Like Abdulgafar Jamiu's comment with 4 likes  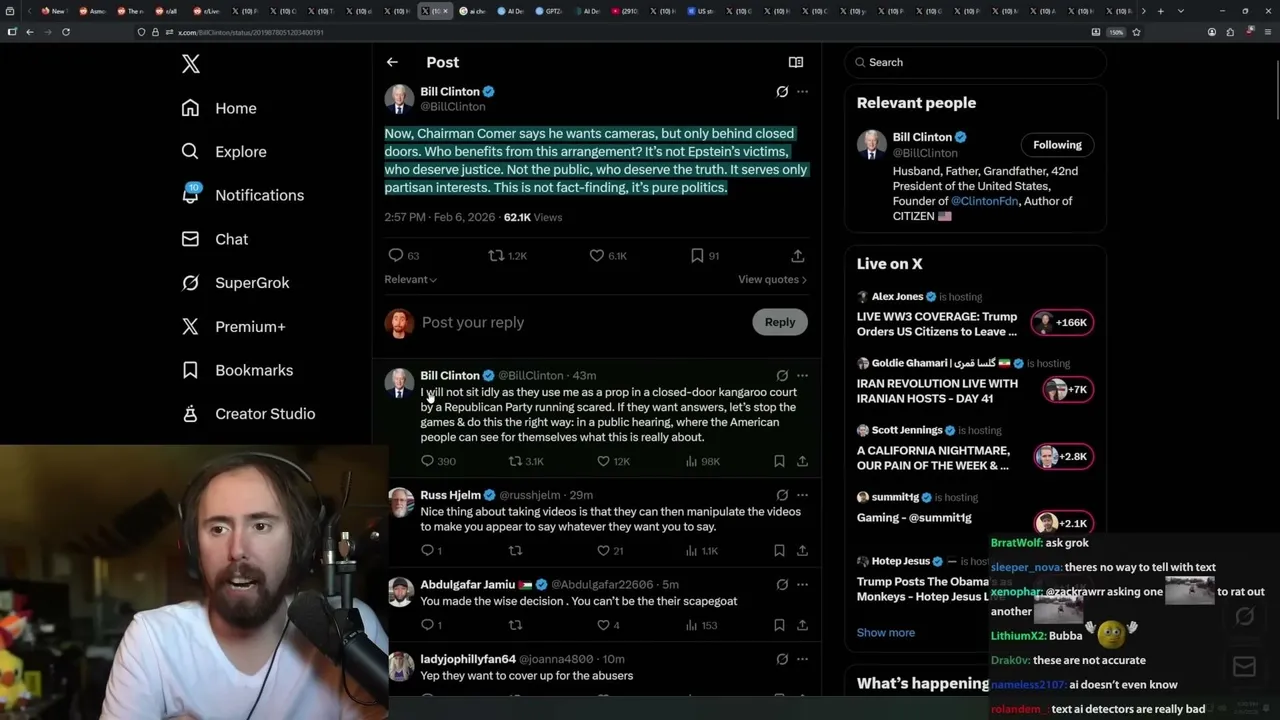603,625
